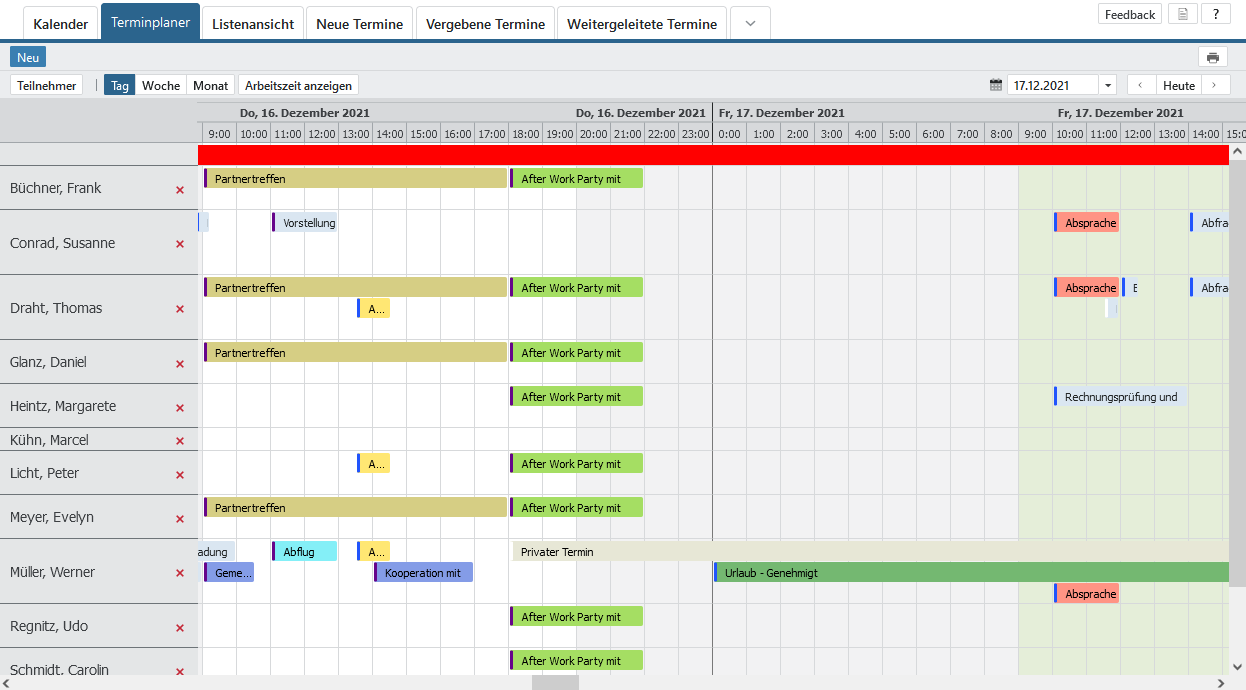The height and width of the screenshot is (690, 1246).
Task: Switch to Woche view
Action: 161,85
